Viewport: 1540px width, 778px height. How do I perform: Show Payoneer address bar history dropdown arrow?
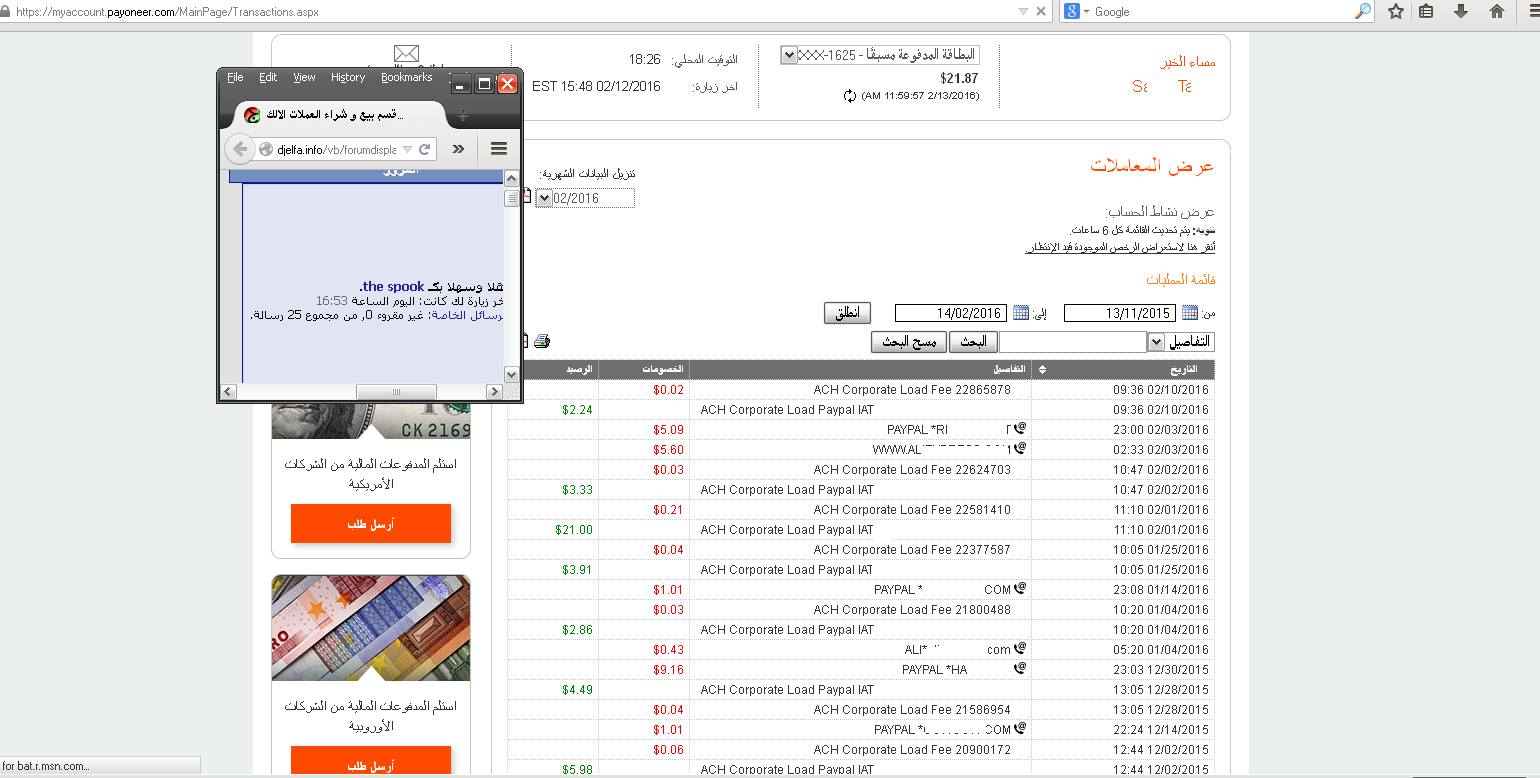point(1023,11)
